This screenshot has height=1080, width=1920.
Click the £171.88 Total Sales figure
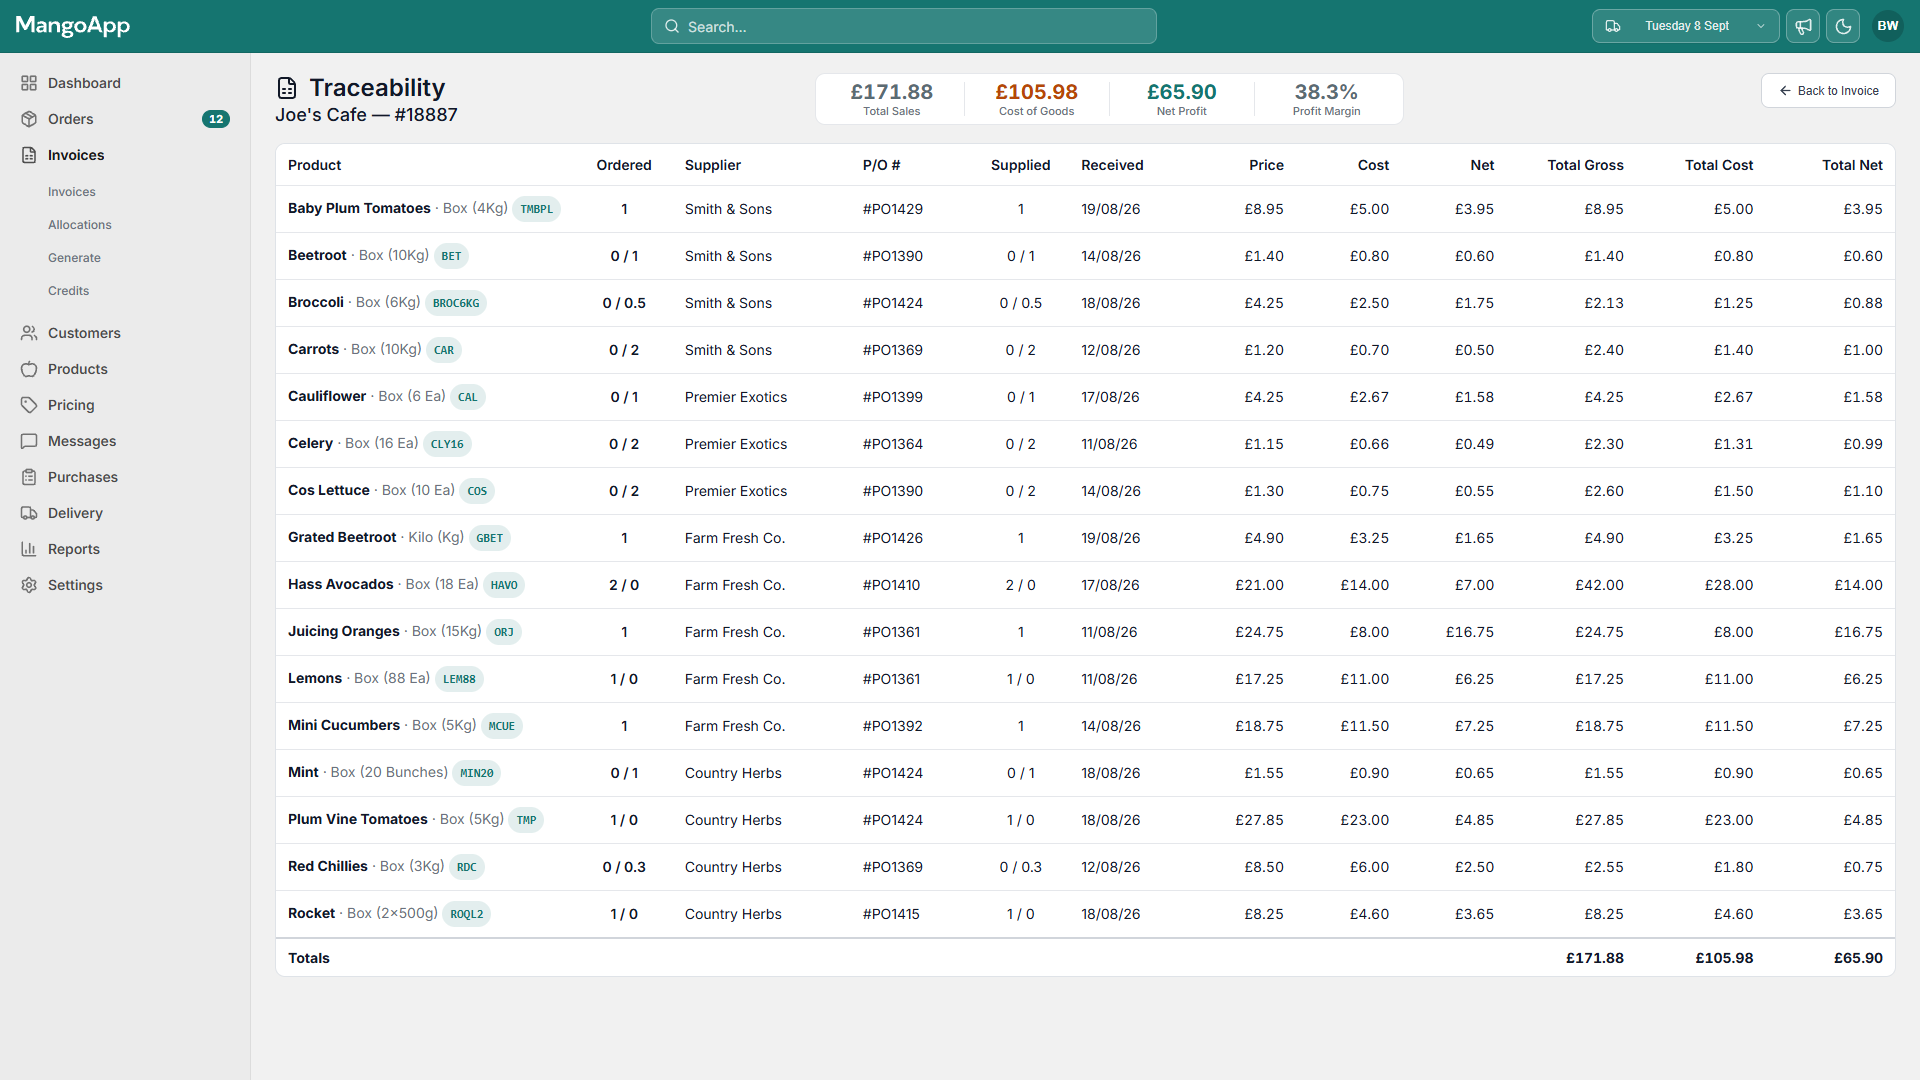(892, 92)
